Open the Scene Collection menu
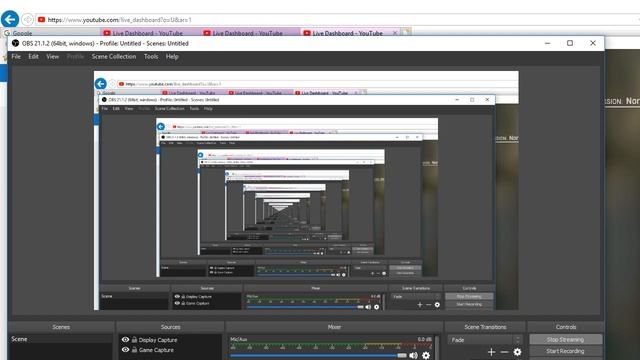 coord(114,56)
